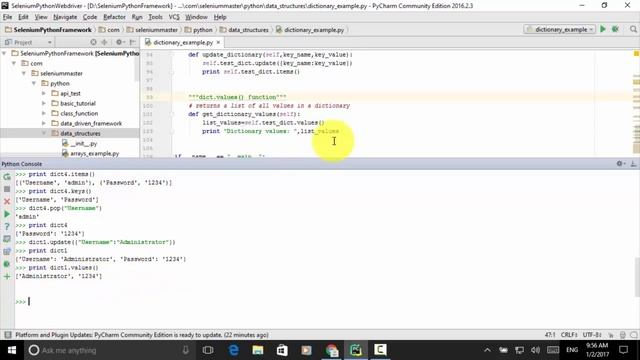Open the Refactor menu
The width and height of the screenshot is (640, 360).
[114, 17]
